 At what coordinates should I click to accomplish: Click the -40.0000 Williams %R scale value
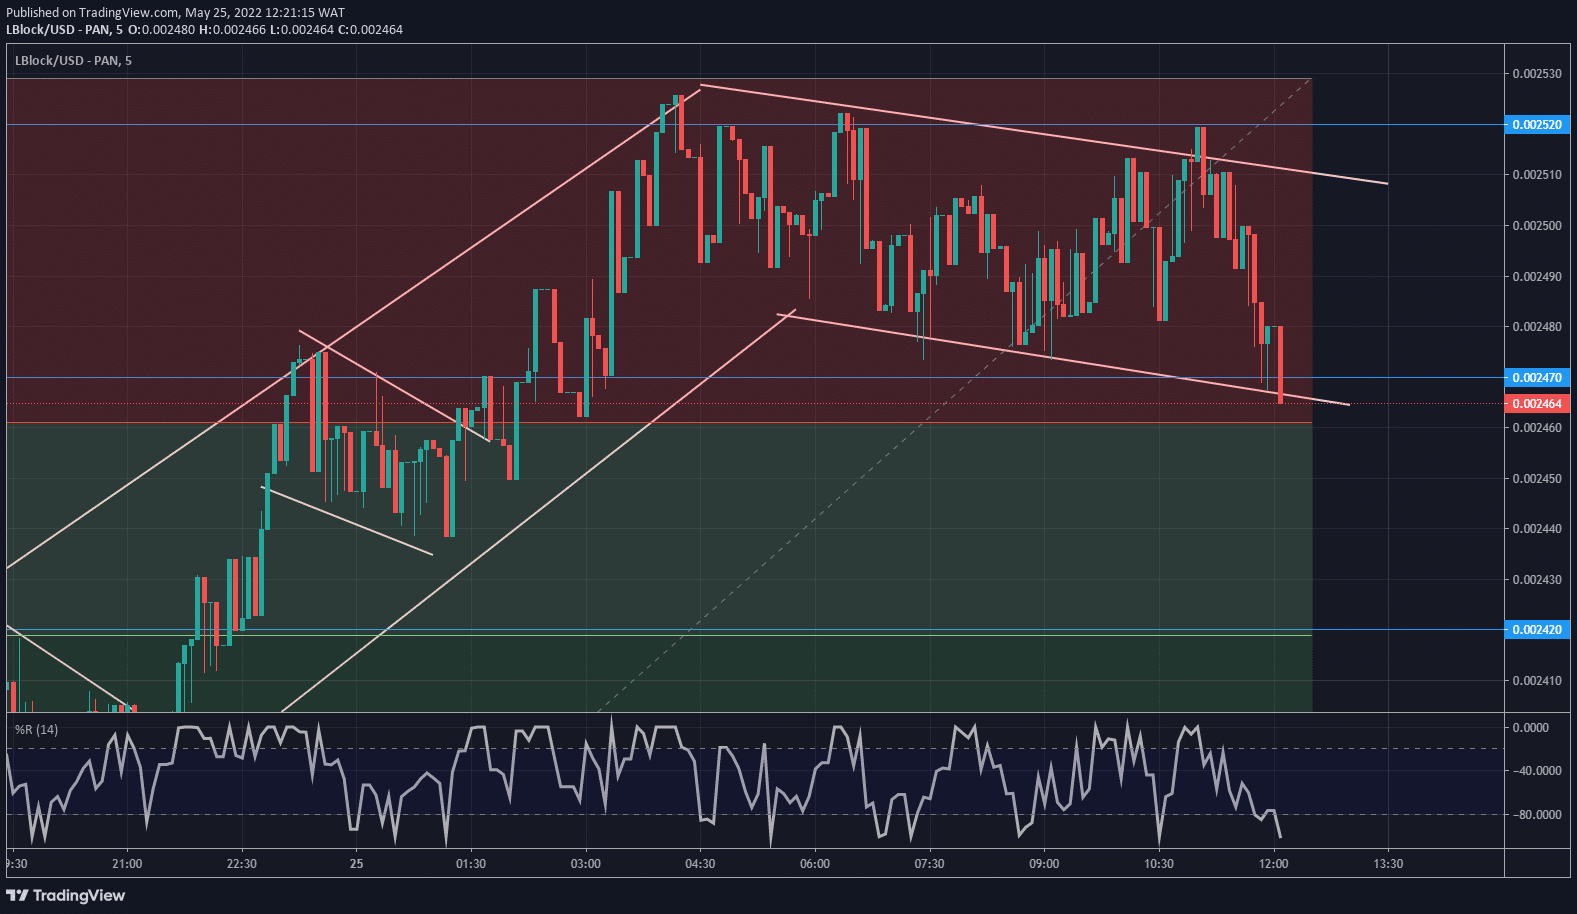point(1537,771)
